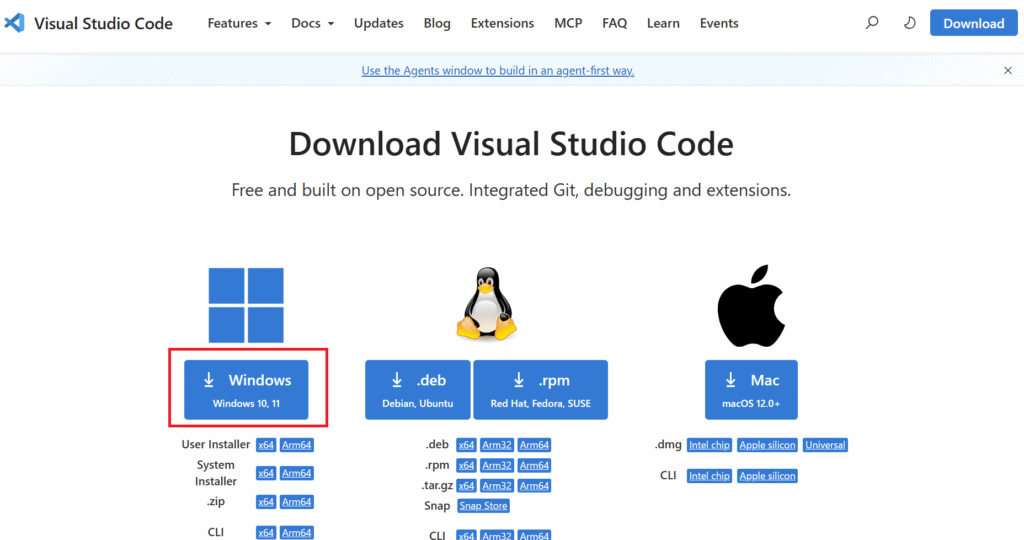Select Mac CLI Apple silicon link
Viewport: 1024px width, 540px height.
767,476
